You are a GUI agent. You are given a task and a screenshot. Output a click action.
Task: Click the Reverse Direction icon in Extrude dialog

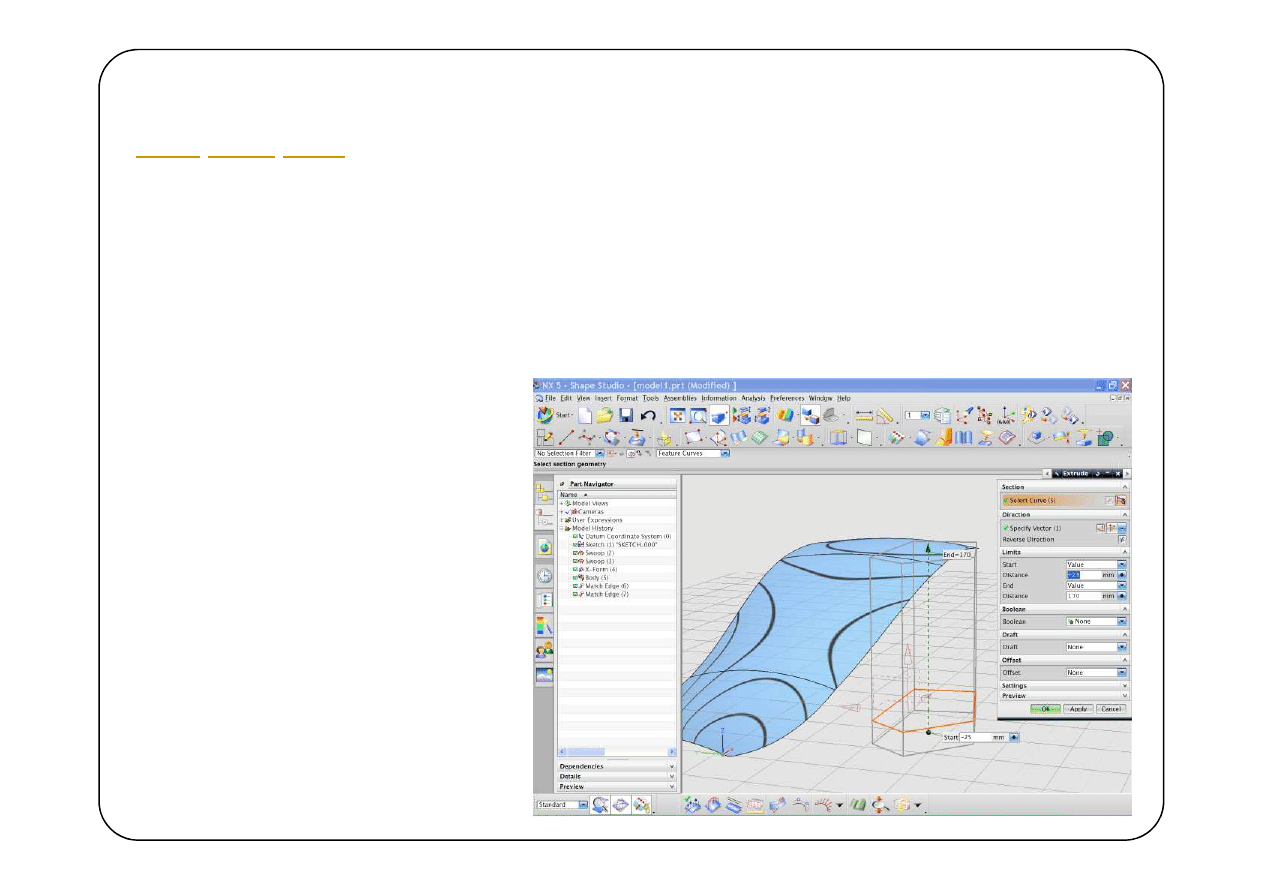(1122, 539)
